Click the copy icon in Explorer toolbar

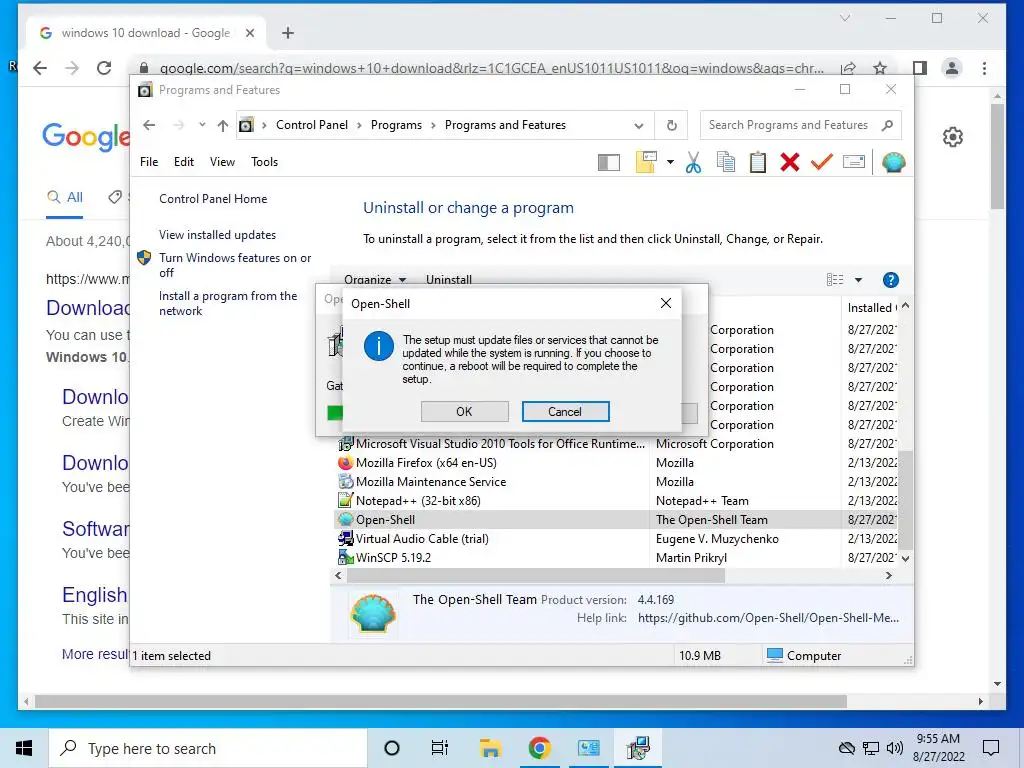(726, 162)
